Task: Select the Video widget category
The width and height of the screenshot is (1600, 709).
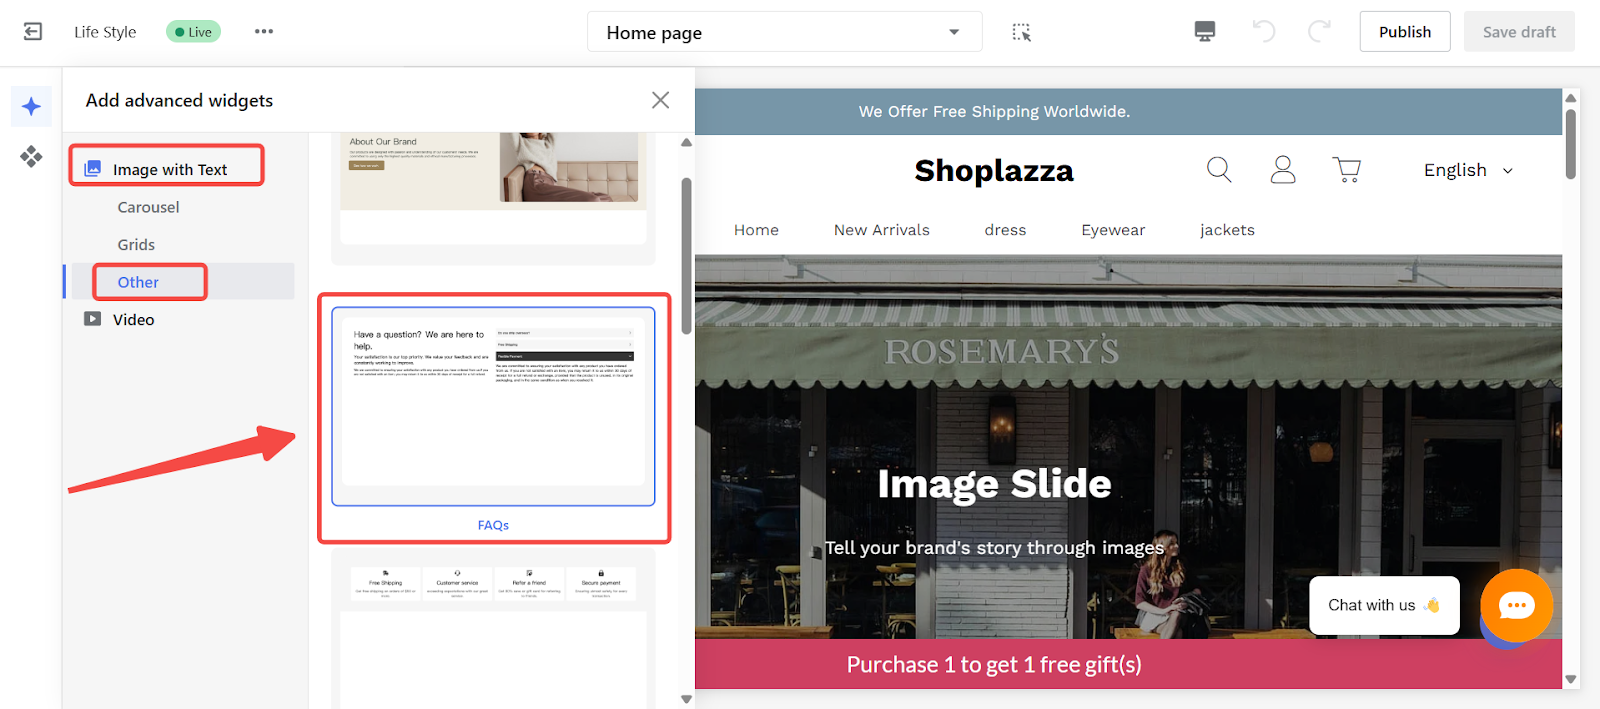Action: click(x=133, y=320)
